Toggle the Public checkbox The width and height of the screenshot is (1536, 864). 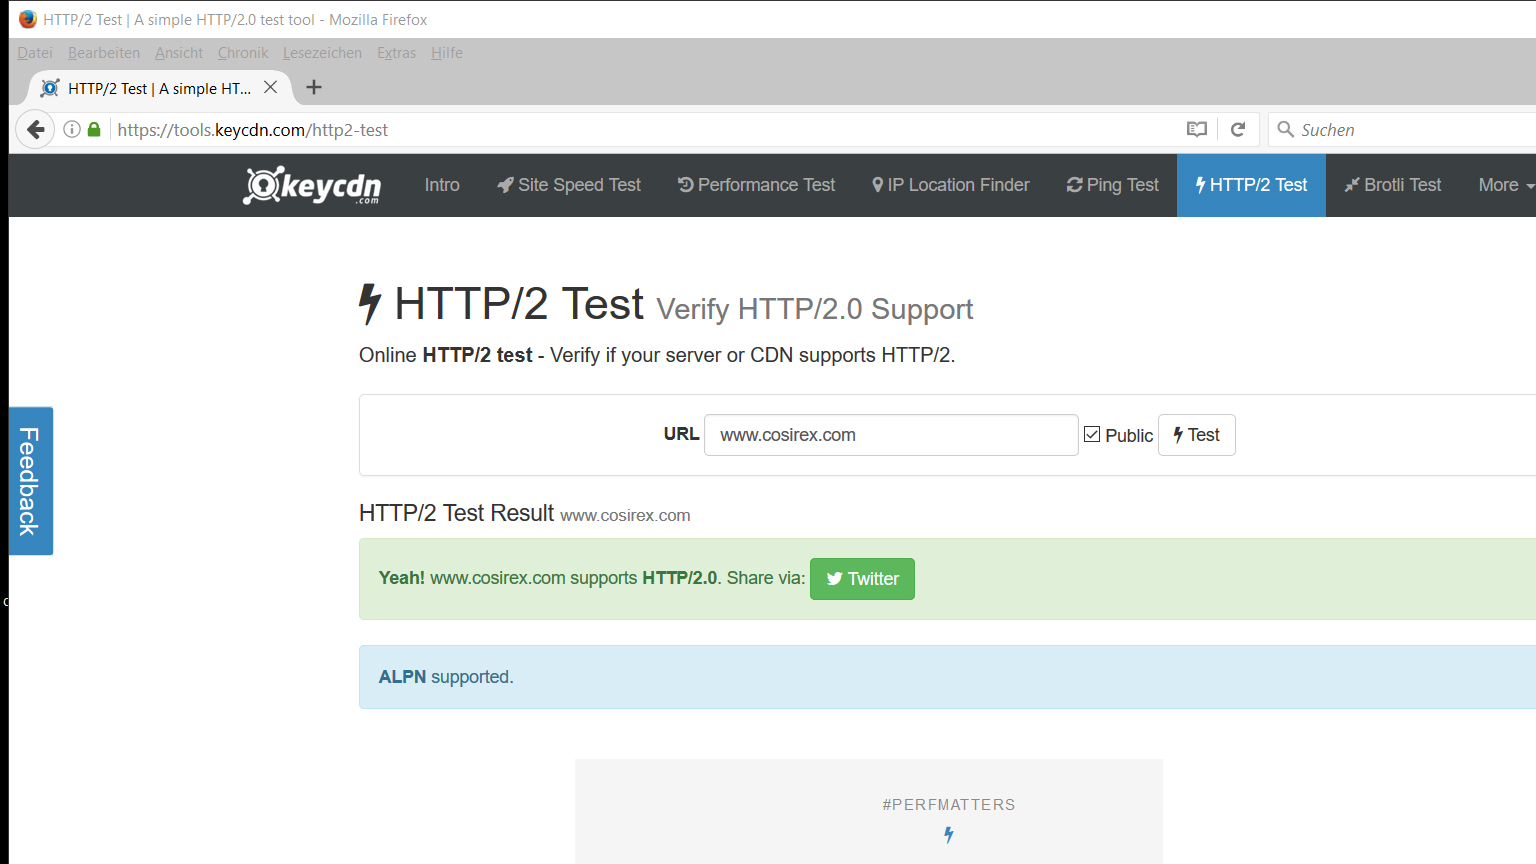pos(1093,435)
